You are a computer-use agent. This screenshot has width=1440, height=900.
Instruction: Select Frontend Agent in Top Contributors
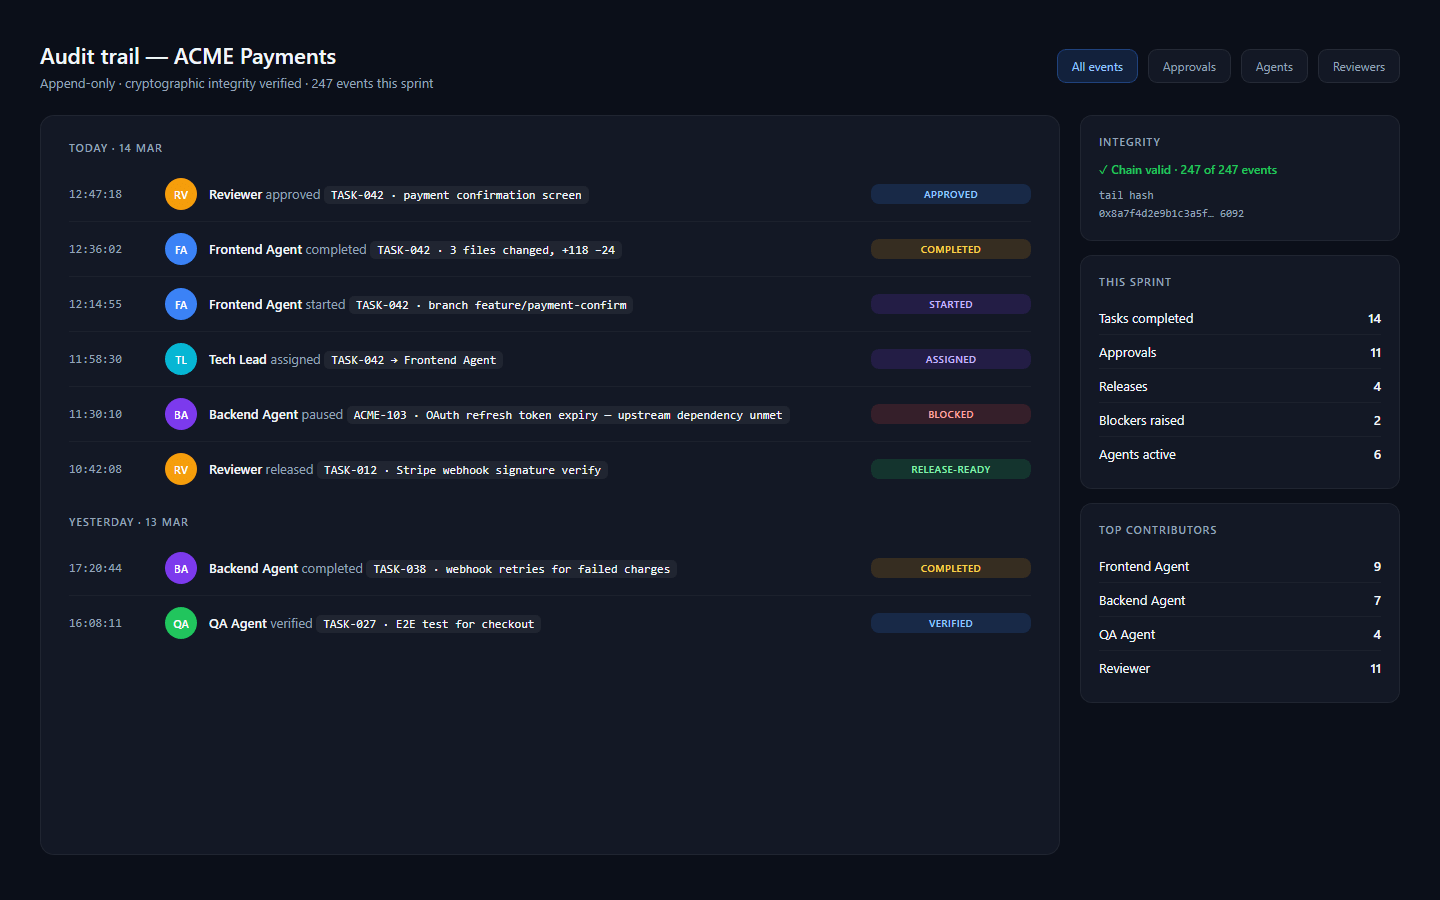click(x=1240, y=566)
